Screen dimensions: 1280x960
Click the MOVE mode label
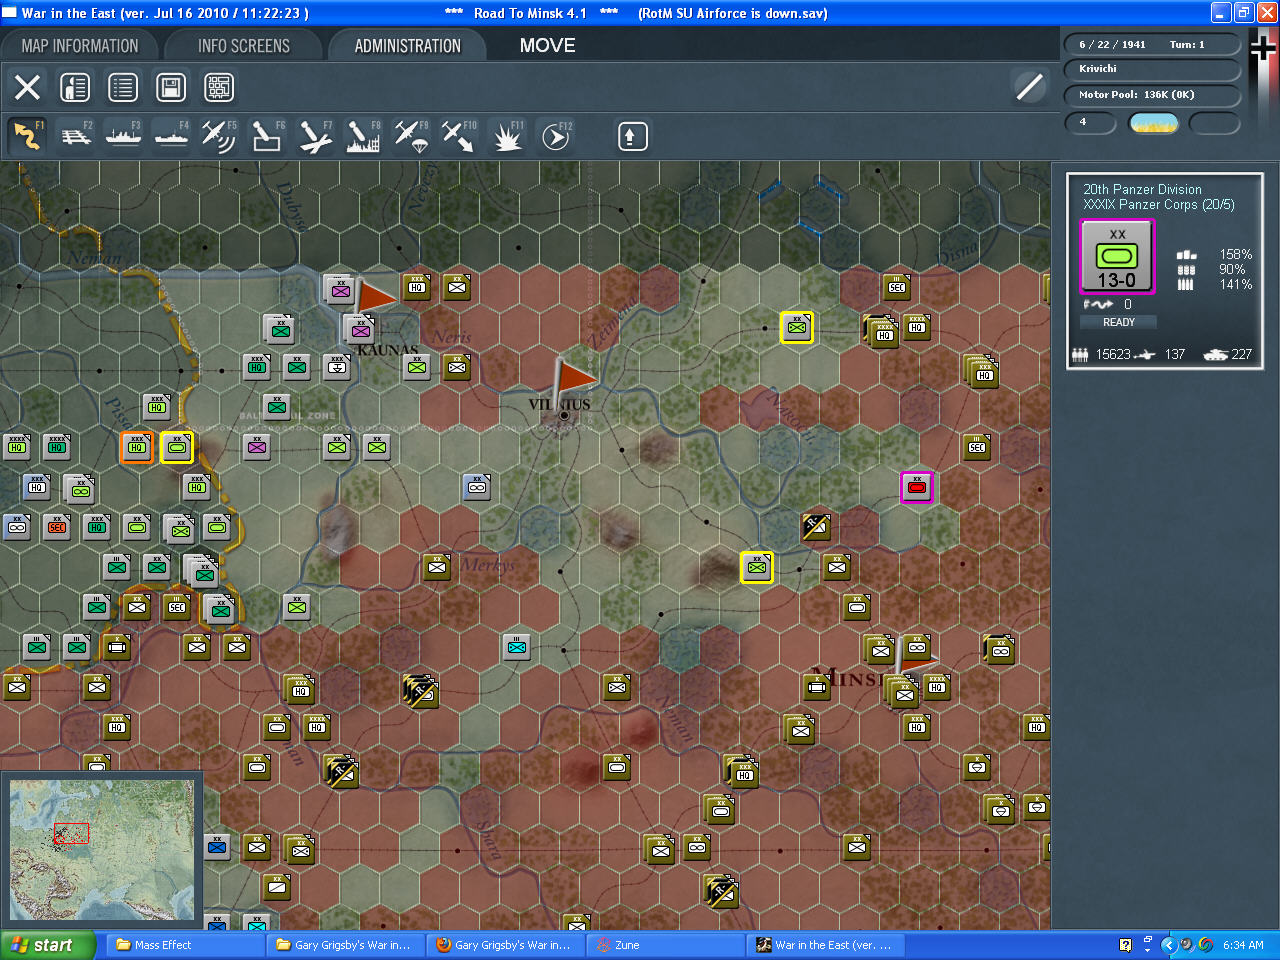tap(548, 45)
